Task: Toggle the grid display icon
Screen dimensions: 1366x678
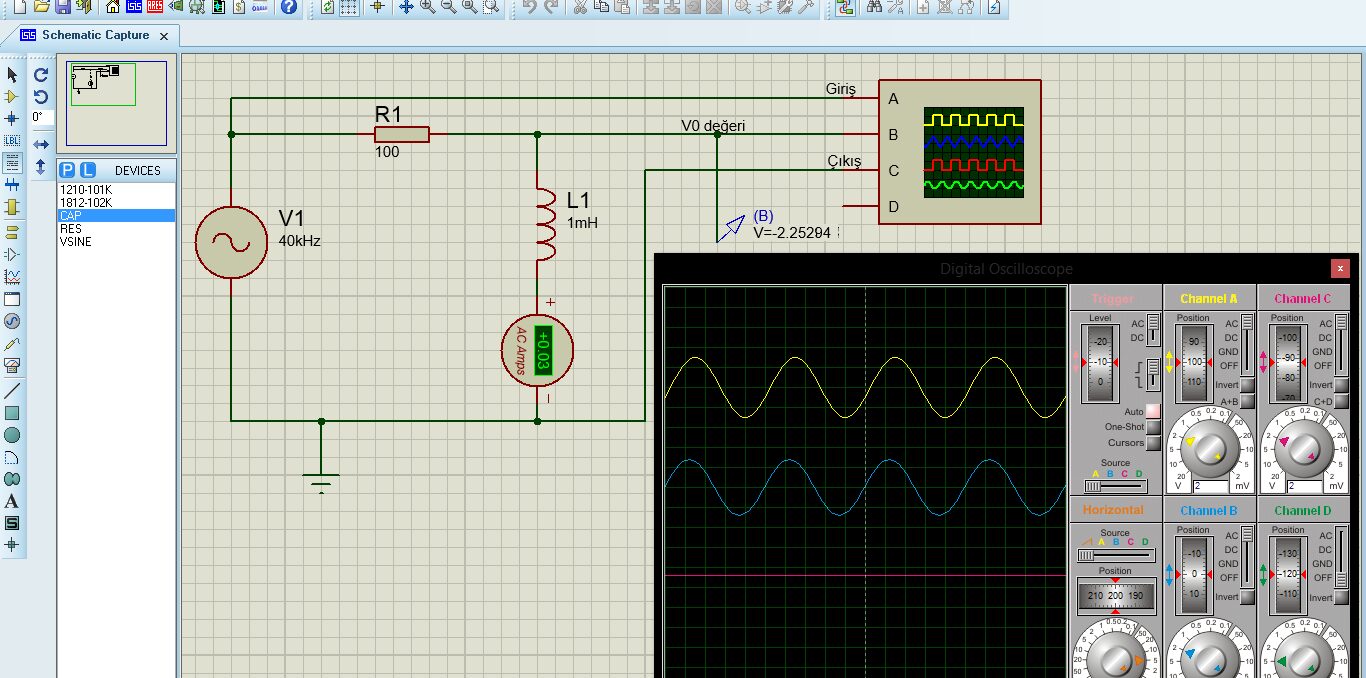Action: [x=348, y=7]
